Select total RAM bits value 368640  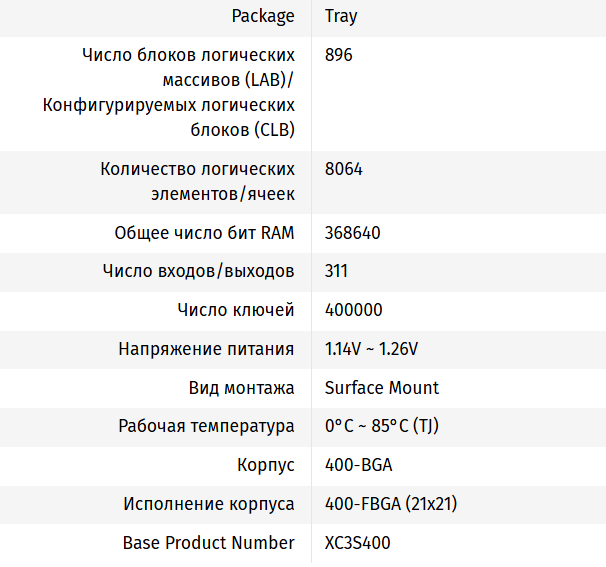point(353,233)
